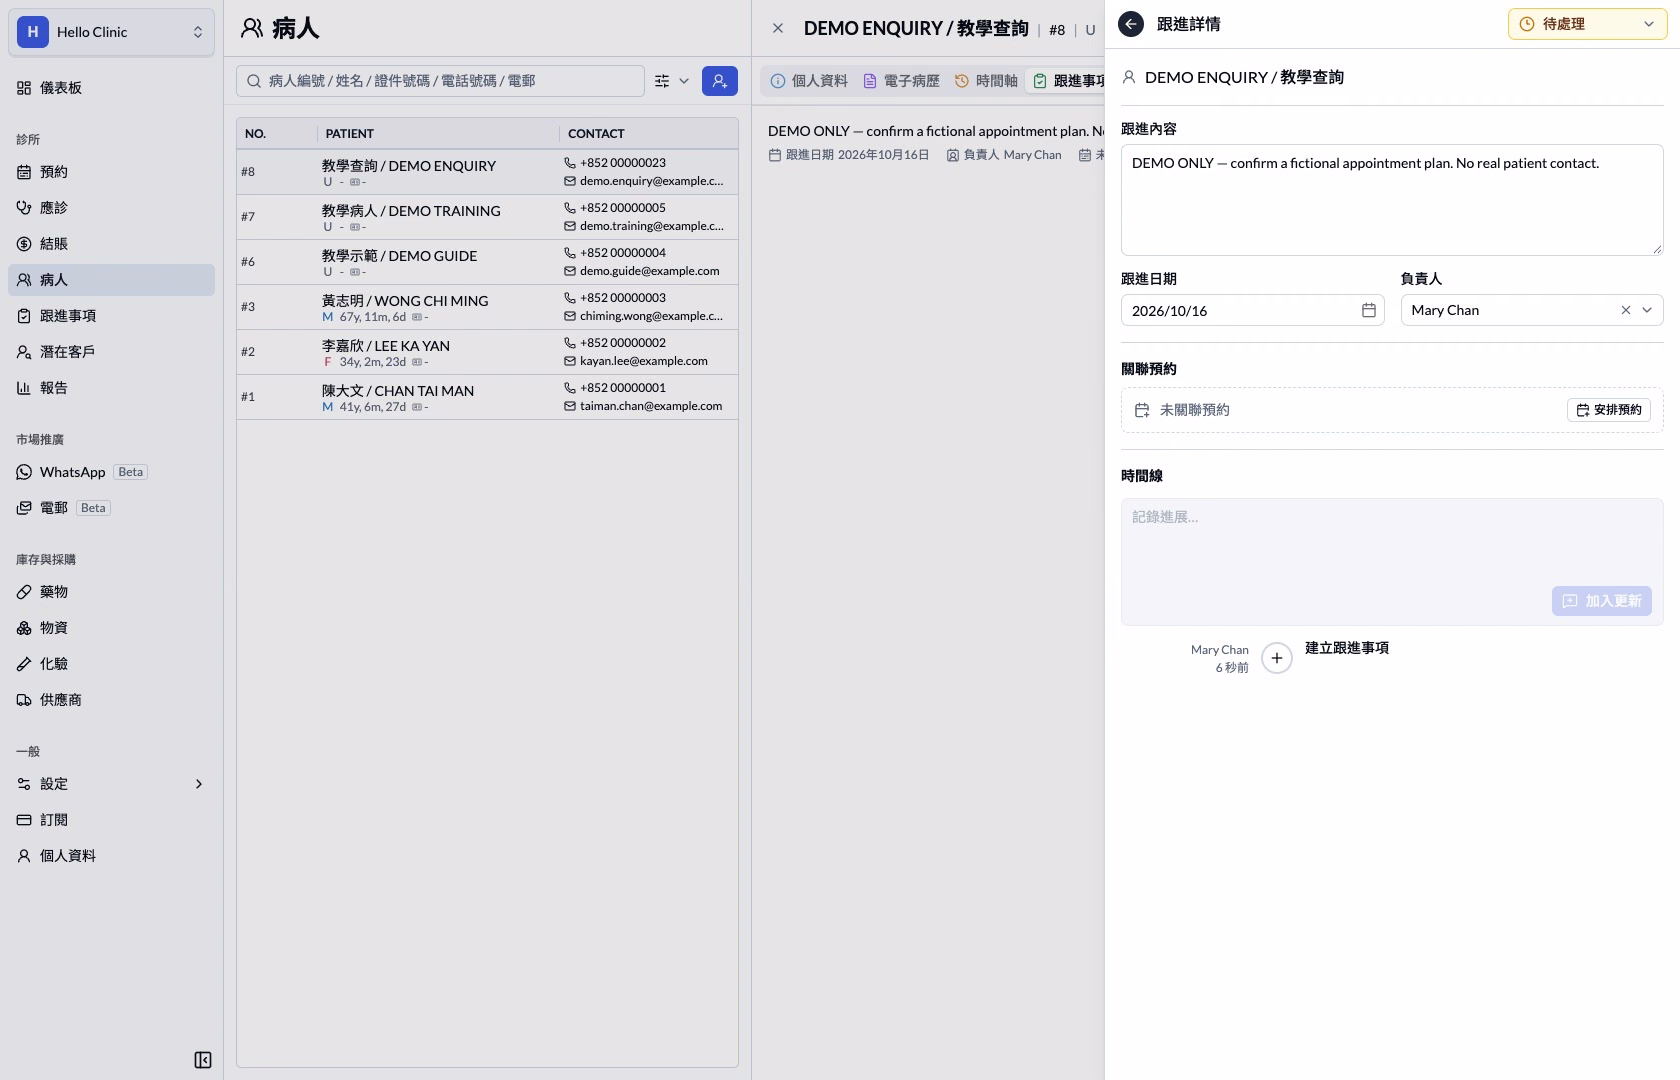This screenshot has height=1080, width=1680.
Task: Click email kayan.lee@example.com
Action: point(644,361)
